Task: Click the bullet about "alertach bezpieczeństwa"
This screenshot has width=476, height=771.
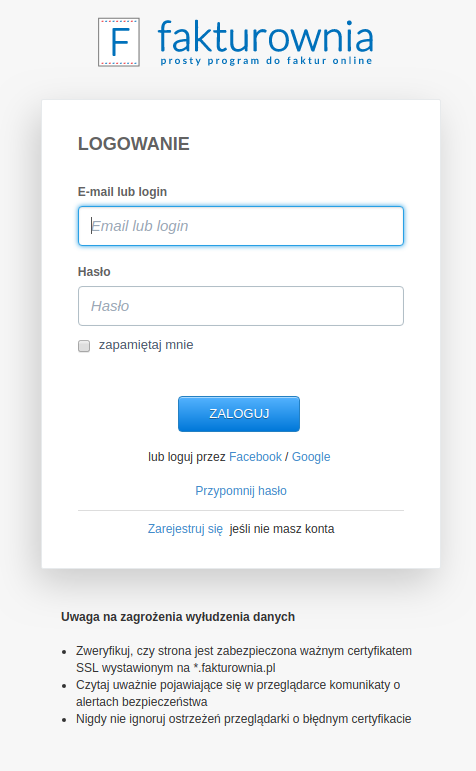Action: click(238, 693)
